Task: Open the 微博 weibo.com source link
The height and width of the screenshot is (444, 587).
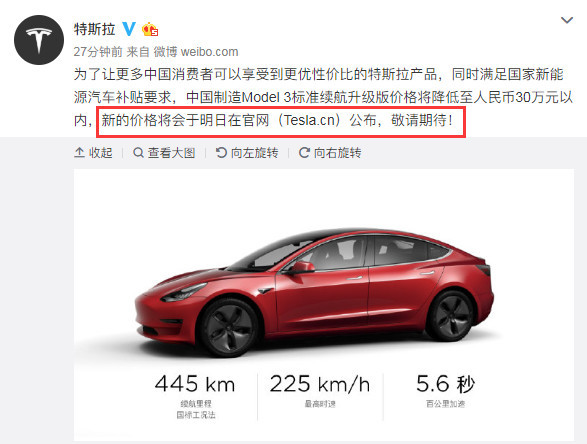Action: point(196,52)
